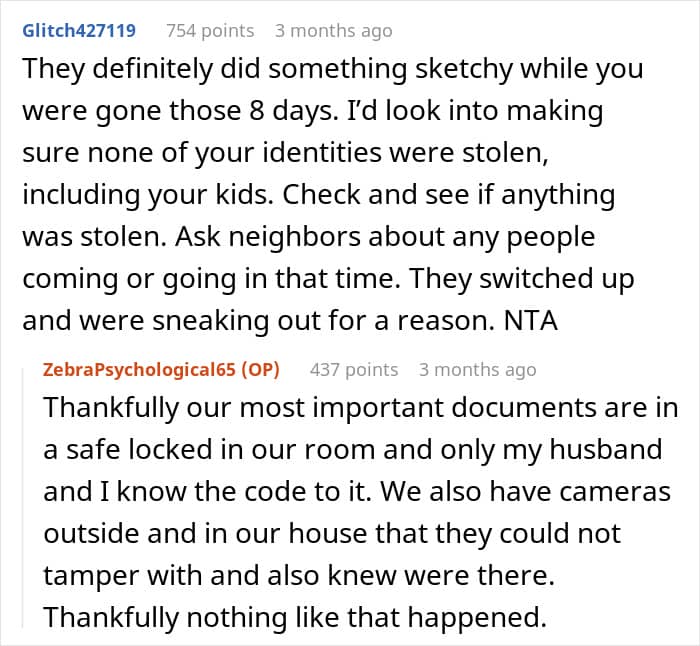Open Glitch427119's user profile link

pos(78,31)
